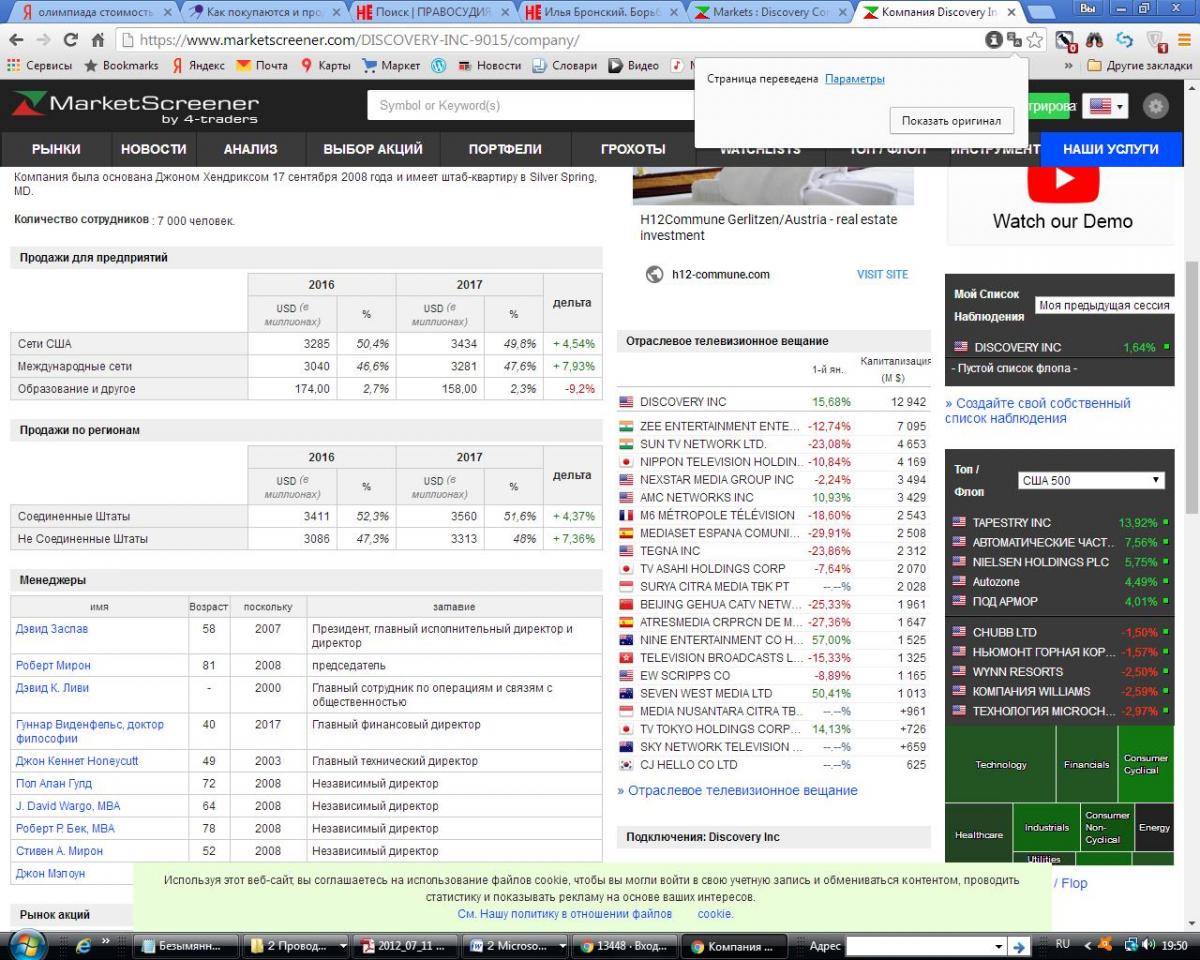
Task: Open the H12Commune real estate ad image
Action: point(773,185)
